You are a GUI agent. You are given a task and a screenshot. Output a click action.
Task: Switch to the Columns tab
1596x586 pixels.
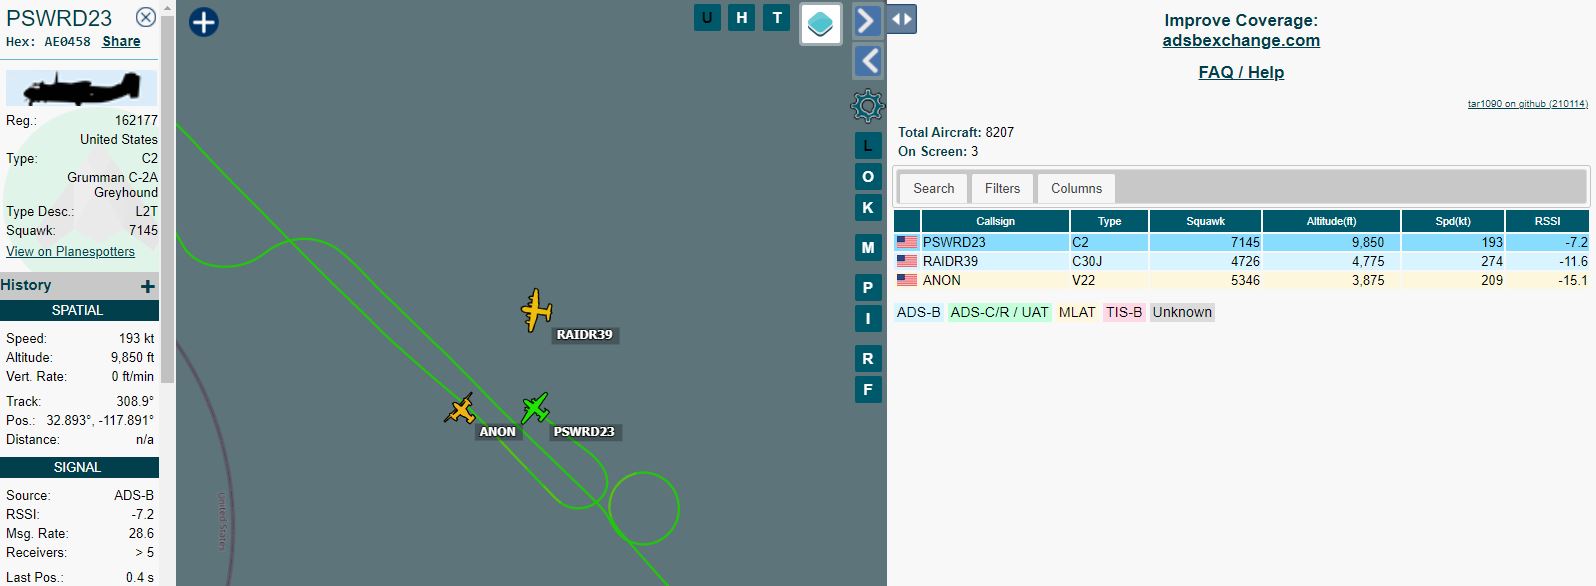pyautogui.click(x=1076, y=188)
